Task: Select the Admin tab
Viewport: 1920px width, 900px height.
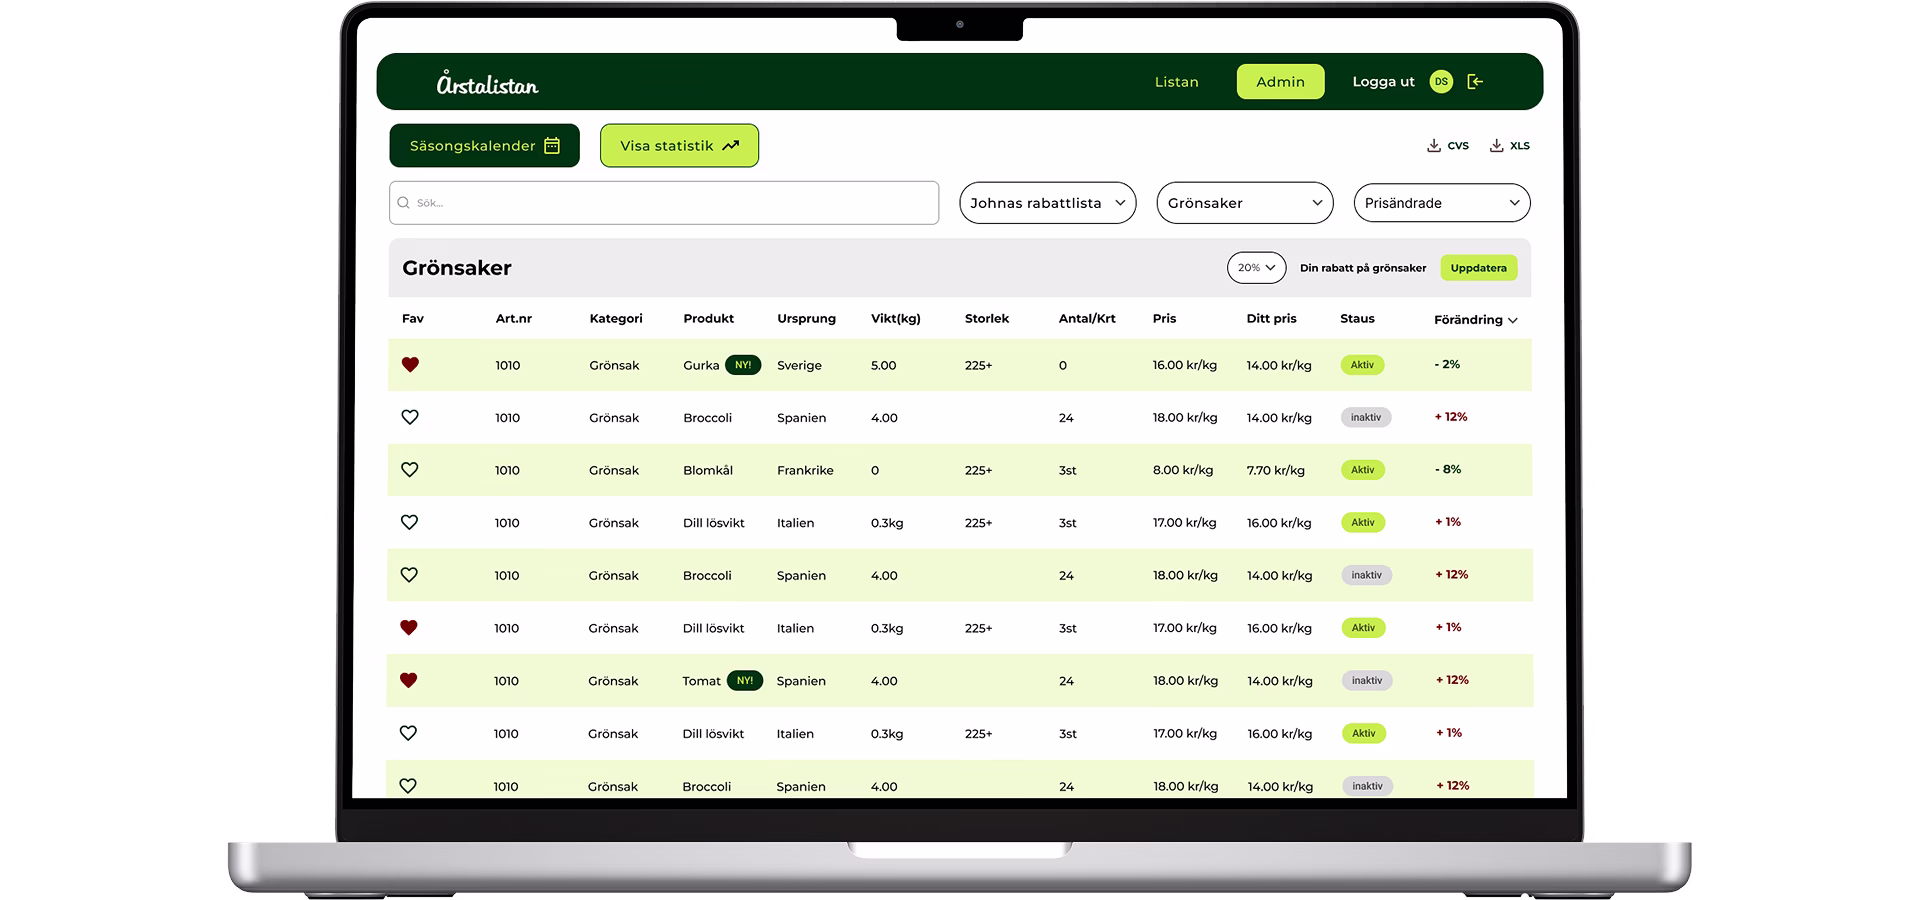Action: [1280, 82]
